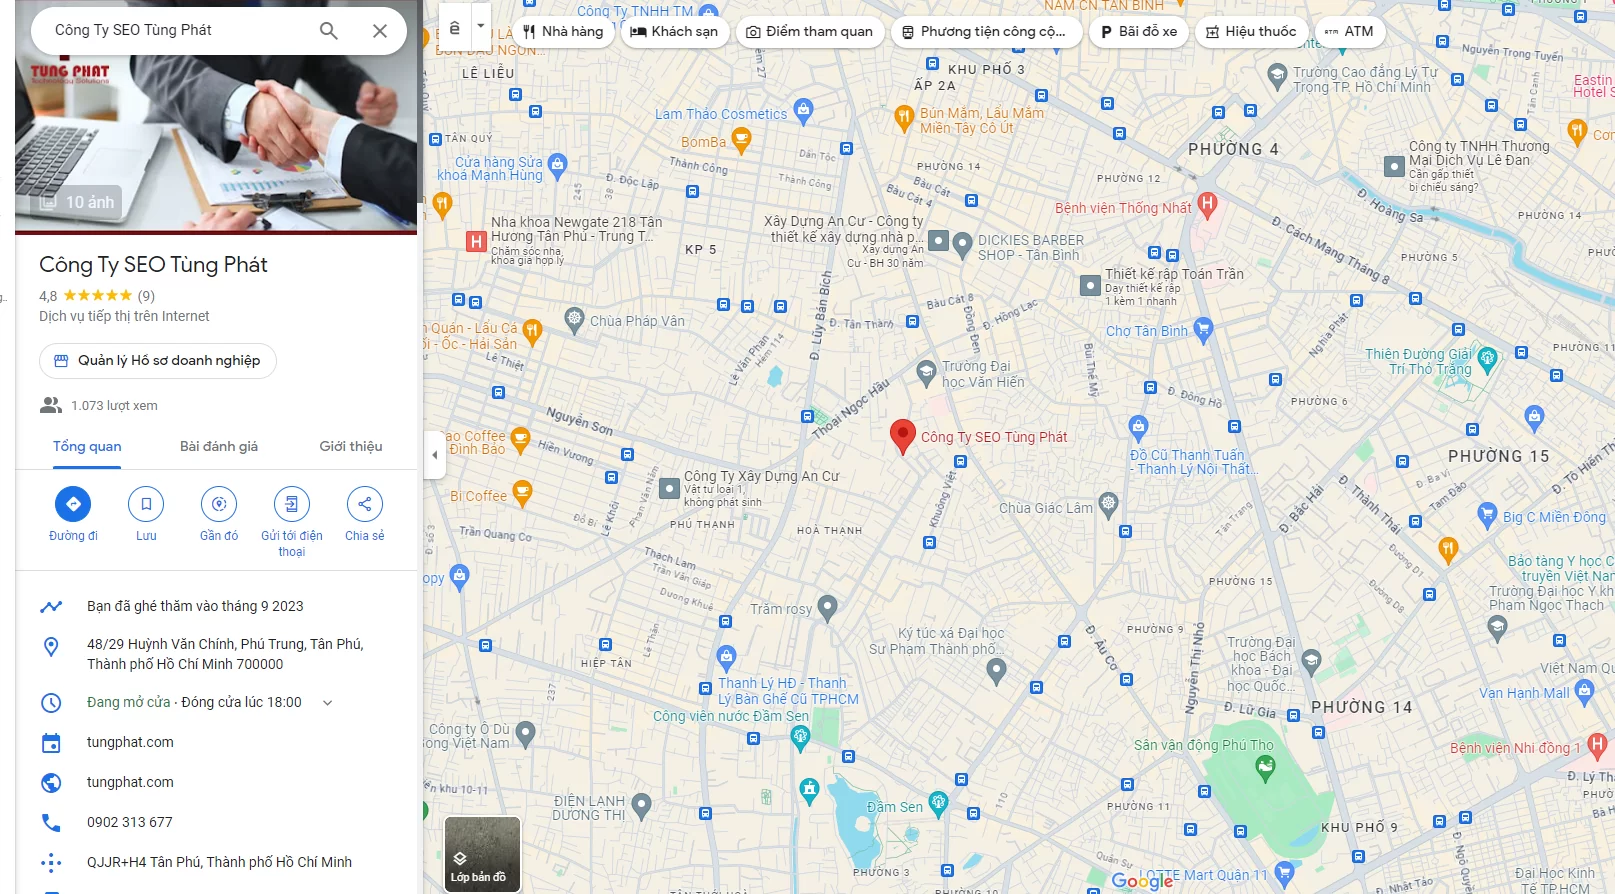Filter map by Hiệu thuốc
The image size is (1615, 894).
1251,32
